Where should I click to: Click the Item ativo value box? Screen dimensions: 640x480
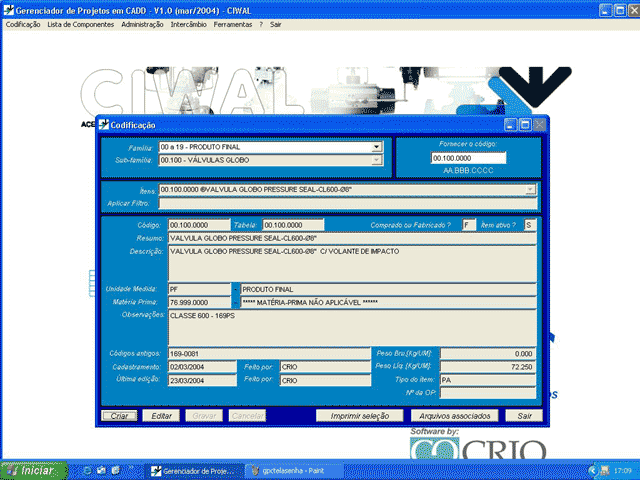529,225
